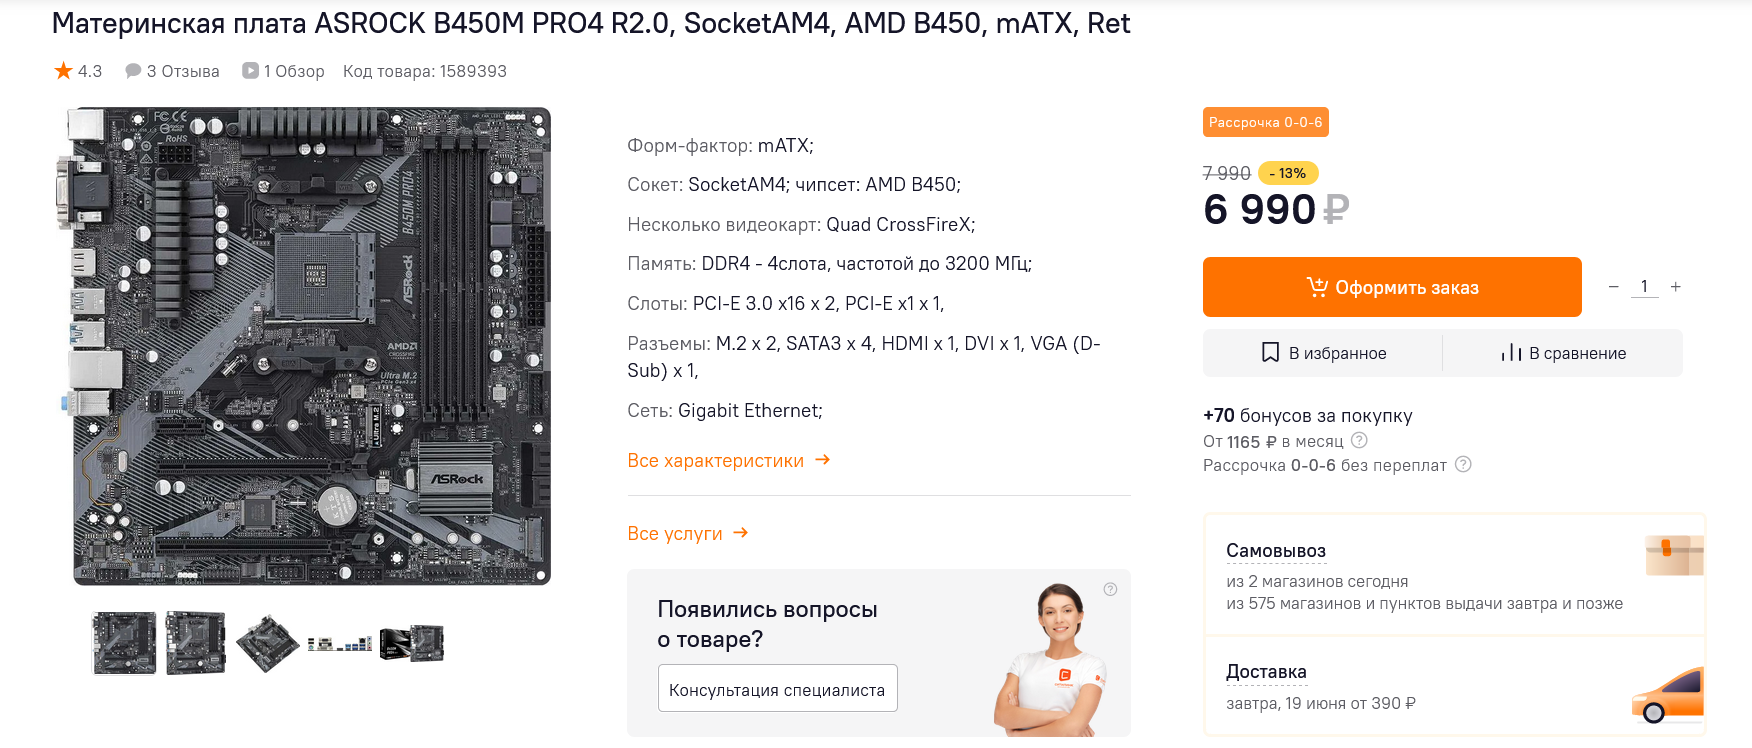This screenshot has width=1752, height=748.
Task: Click the Оформить заказ cart button
Action: [x=1391, y=287]
